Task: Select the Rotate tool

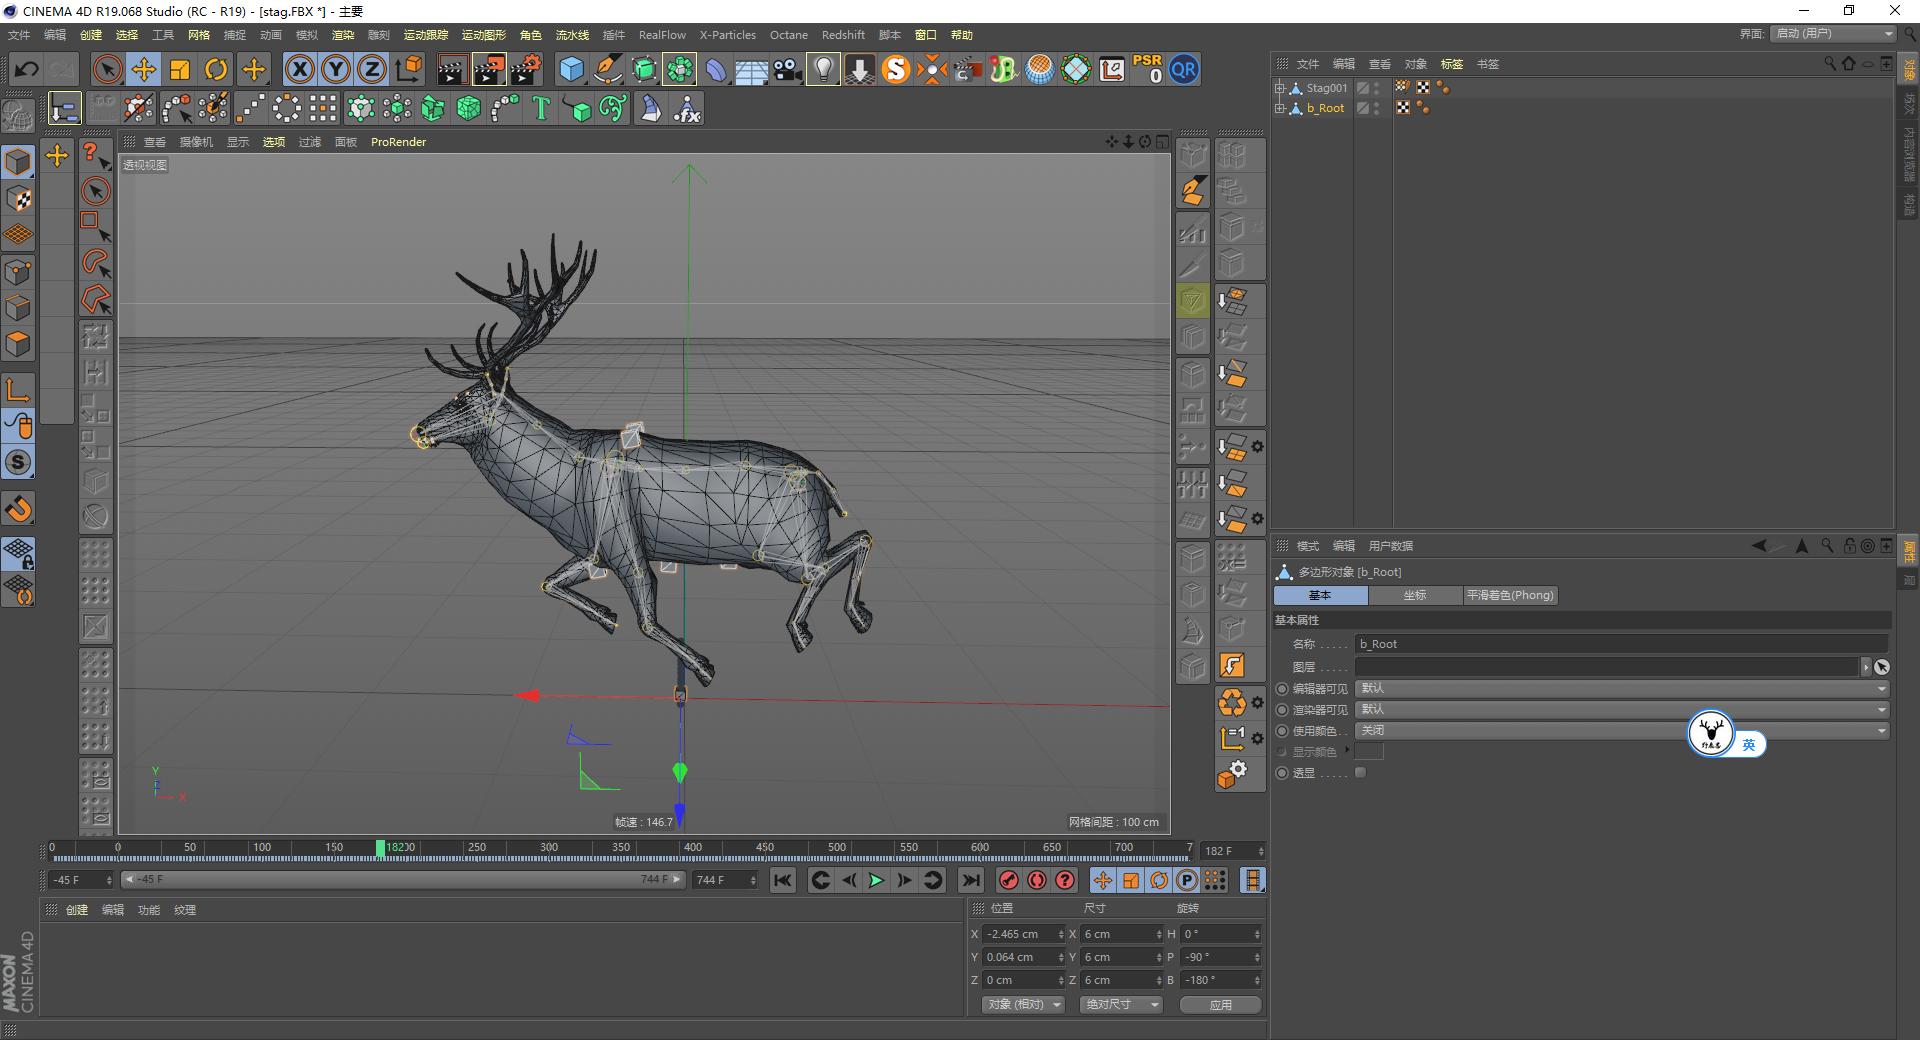Action: (216, 69)
